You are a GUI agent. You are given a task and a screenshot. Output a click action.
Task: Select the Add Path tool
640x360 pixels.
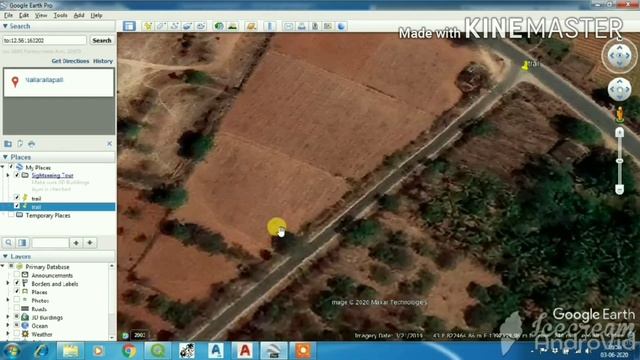(x=174, y=26)
